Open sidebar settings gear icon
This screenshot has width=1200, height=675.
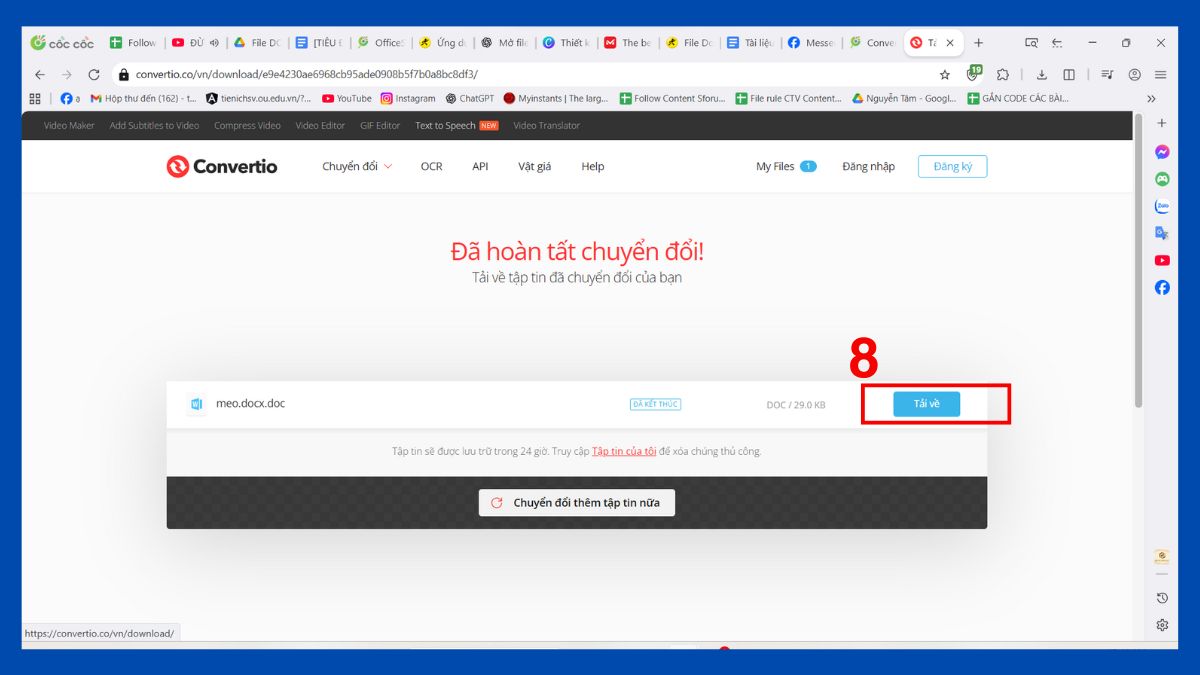coord(1162,625)
